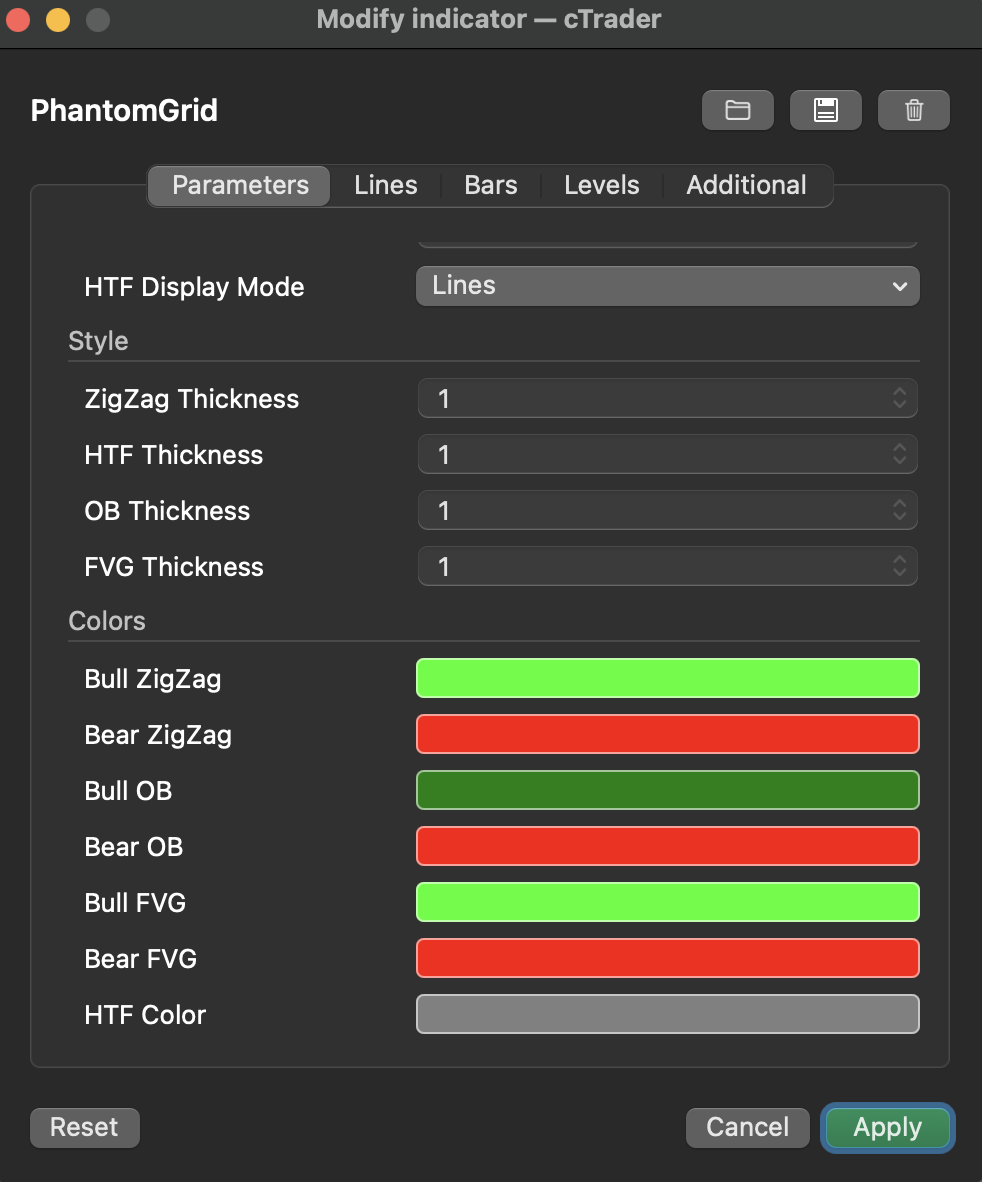Image resolution: width=982 pixels, height=1182 pixels.
Task: Open the HTF Display Mode dropdown
Action: (667, 286)
